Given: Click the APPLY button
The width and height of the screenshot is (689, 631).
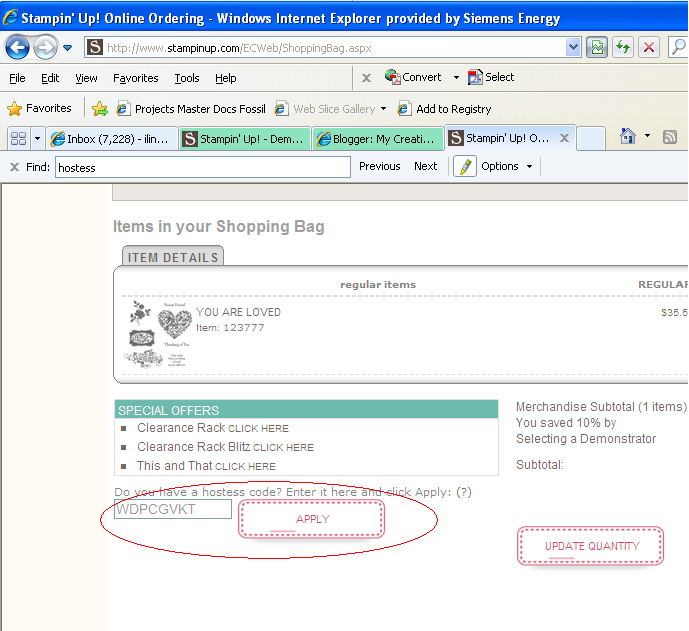Looking at the screenshot, I should point(312,519).
